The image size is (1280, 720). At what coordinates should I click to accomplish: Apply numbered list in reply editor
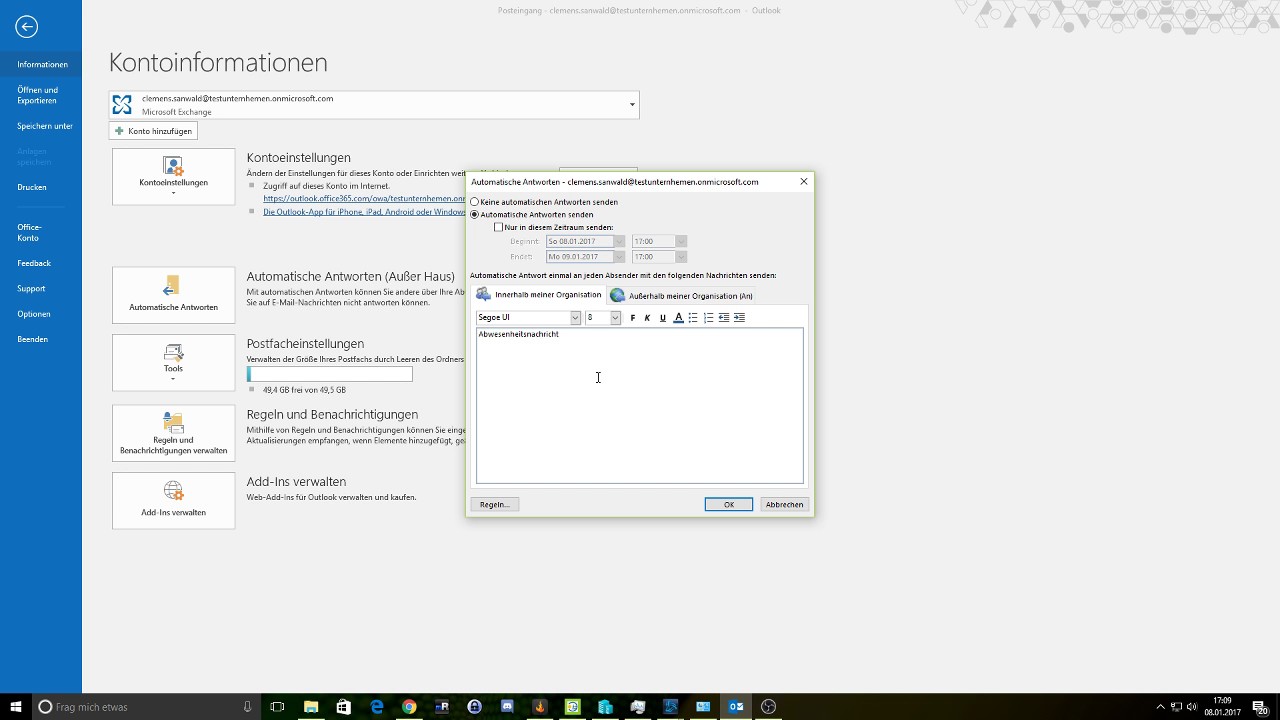[708, 318]
